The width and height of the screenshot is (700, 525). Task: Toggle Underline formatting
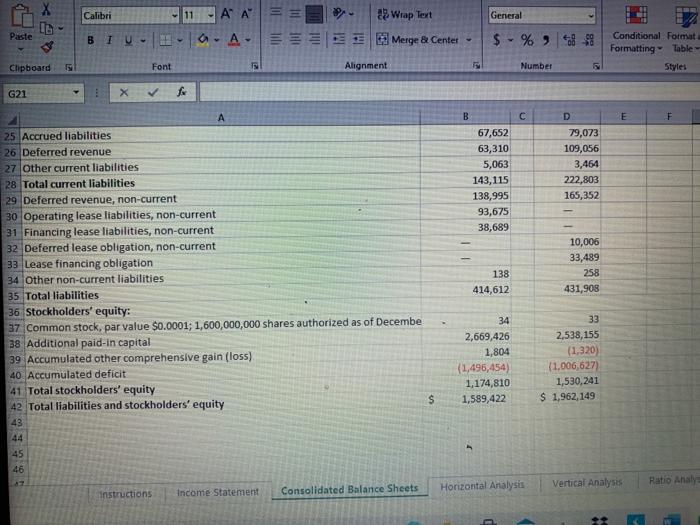(x=129, y=41)
